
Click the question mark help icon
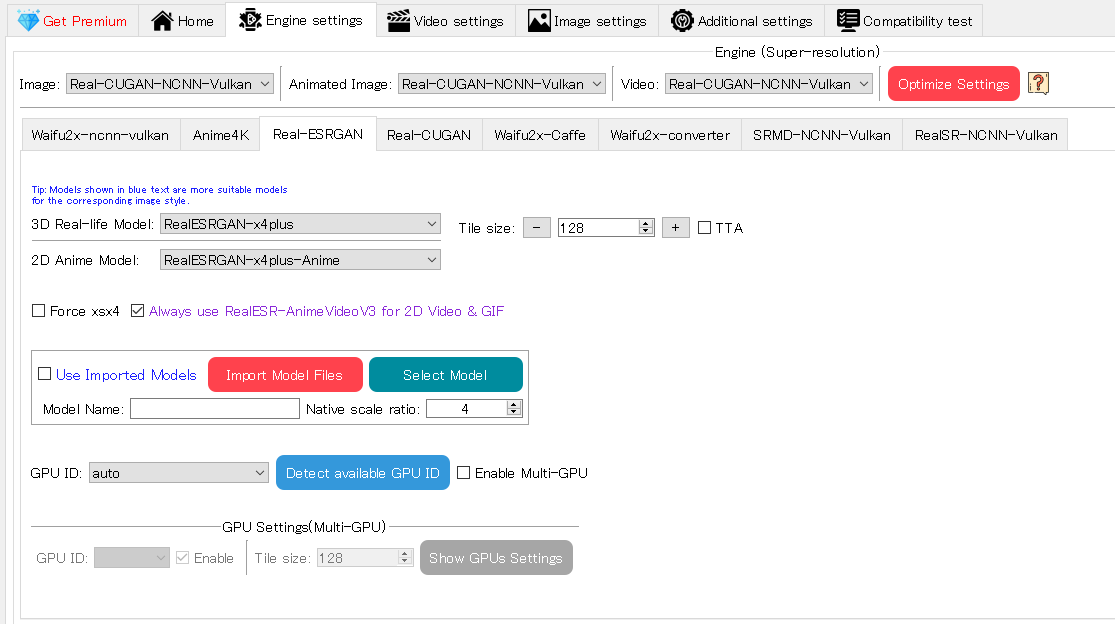pos(1038,84)
